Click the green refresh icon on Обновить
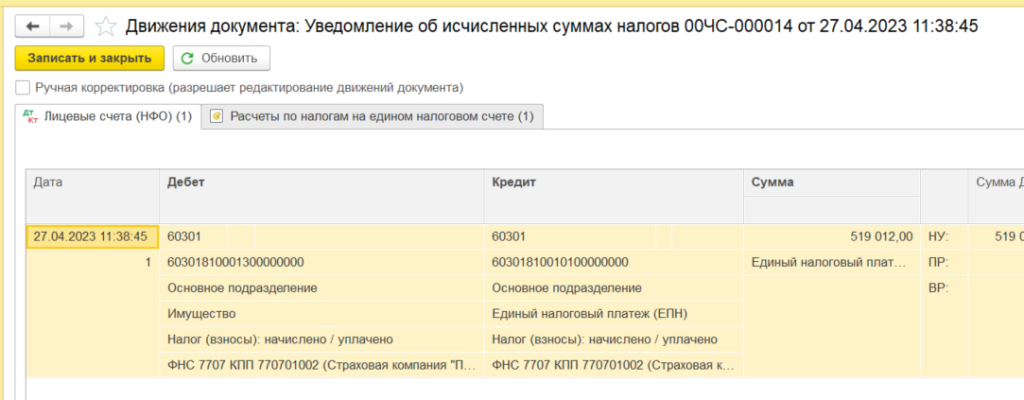This screenshot has width=1024, height=400. coord(188,58)
